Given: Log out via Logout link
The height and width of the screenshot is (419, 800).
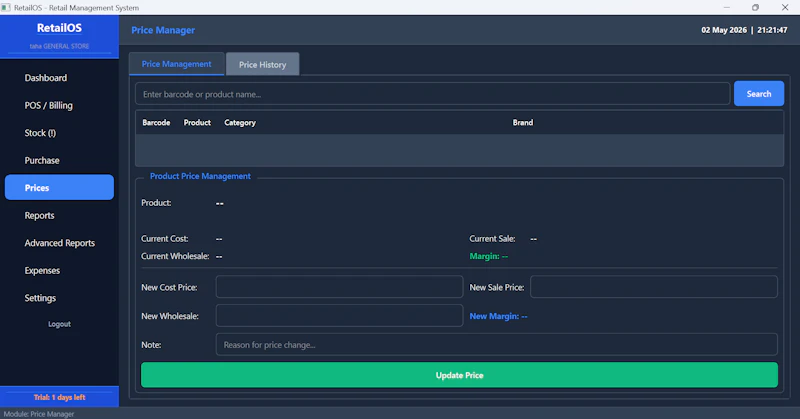Looking at the screenshot, I should pos(59,324).
